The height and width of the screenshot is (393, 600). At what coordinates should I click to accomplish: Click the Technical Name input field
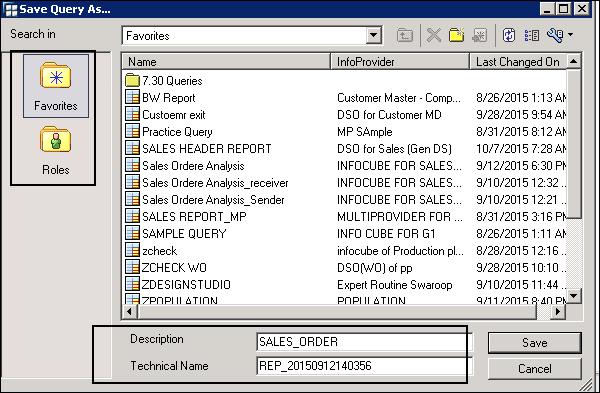pyautogui.click(x=365, y=366)
